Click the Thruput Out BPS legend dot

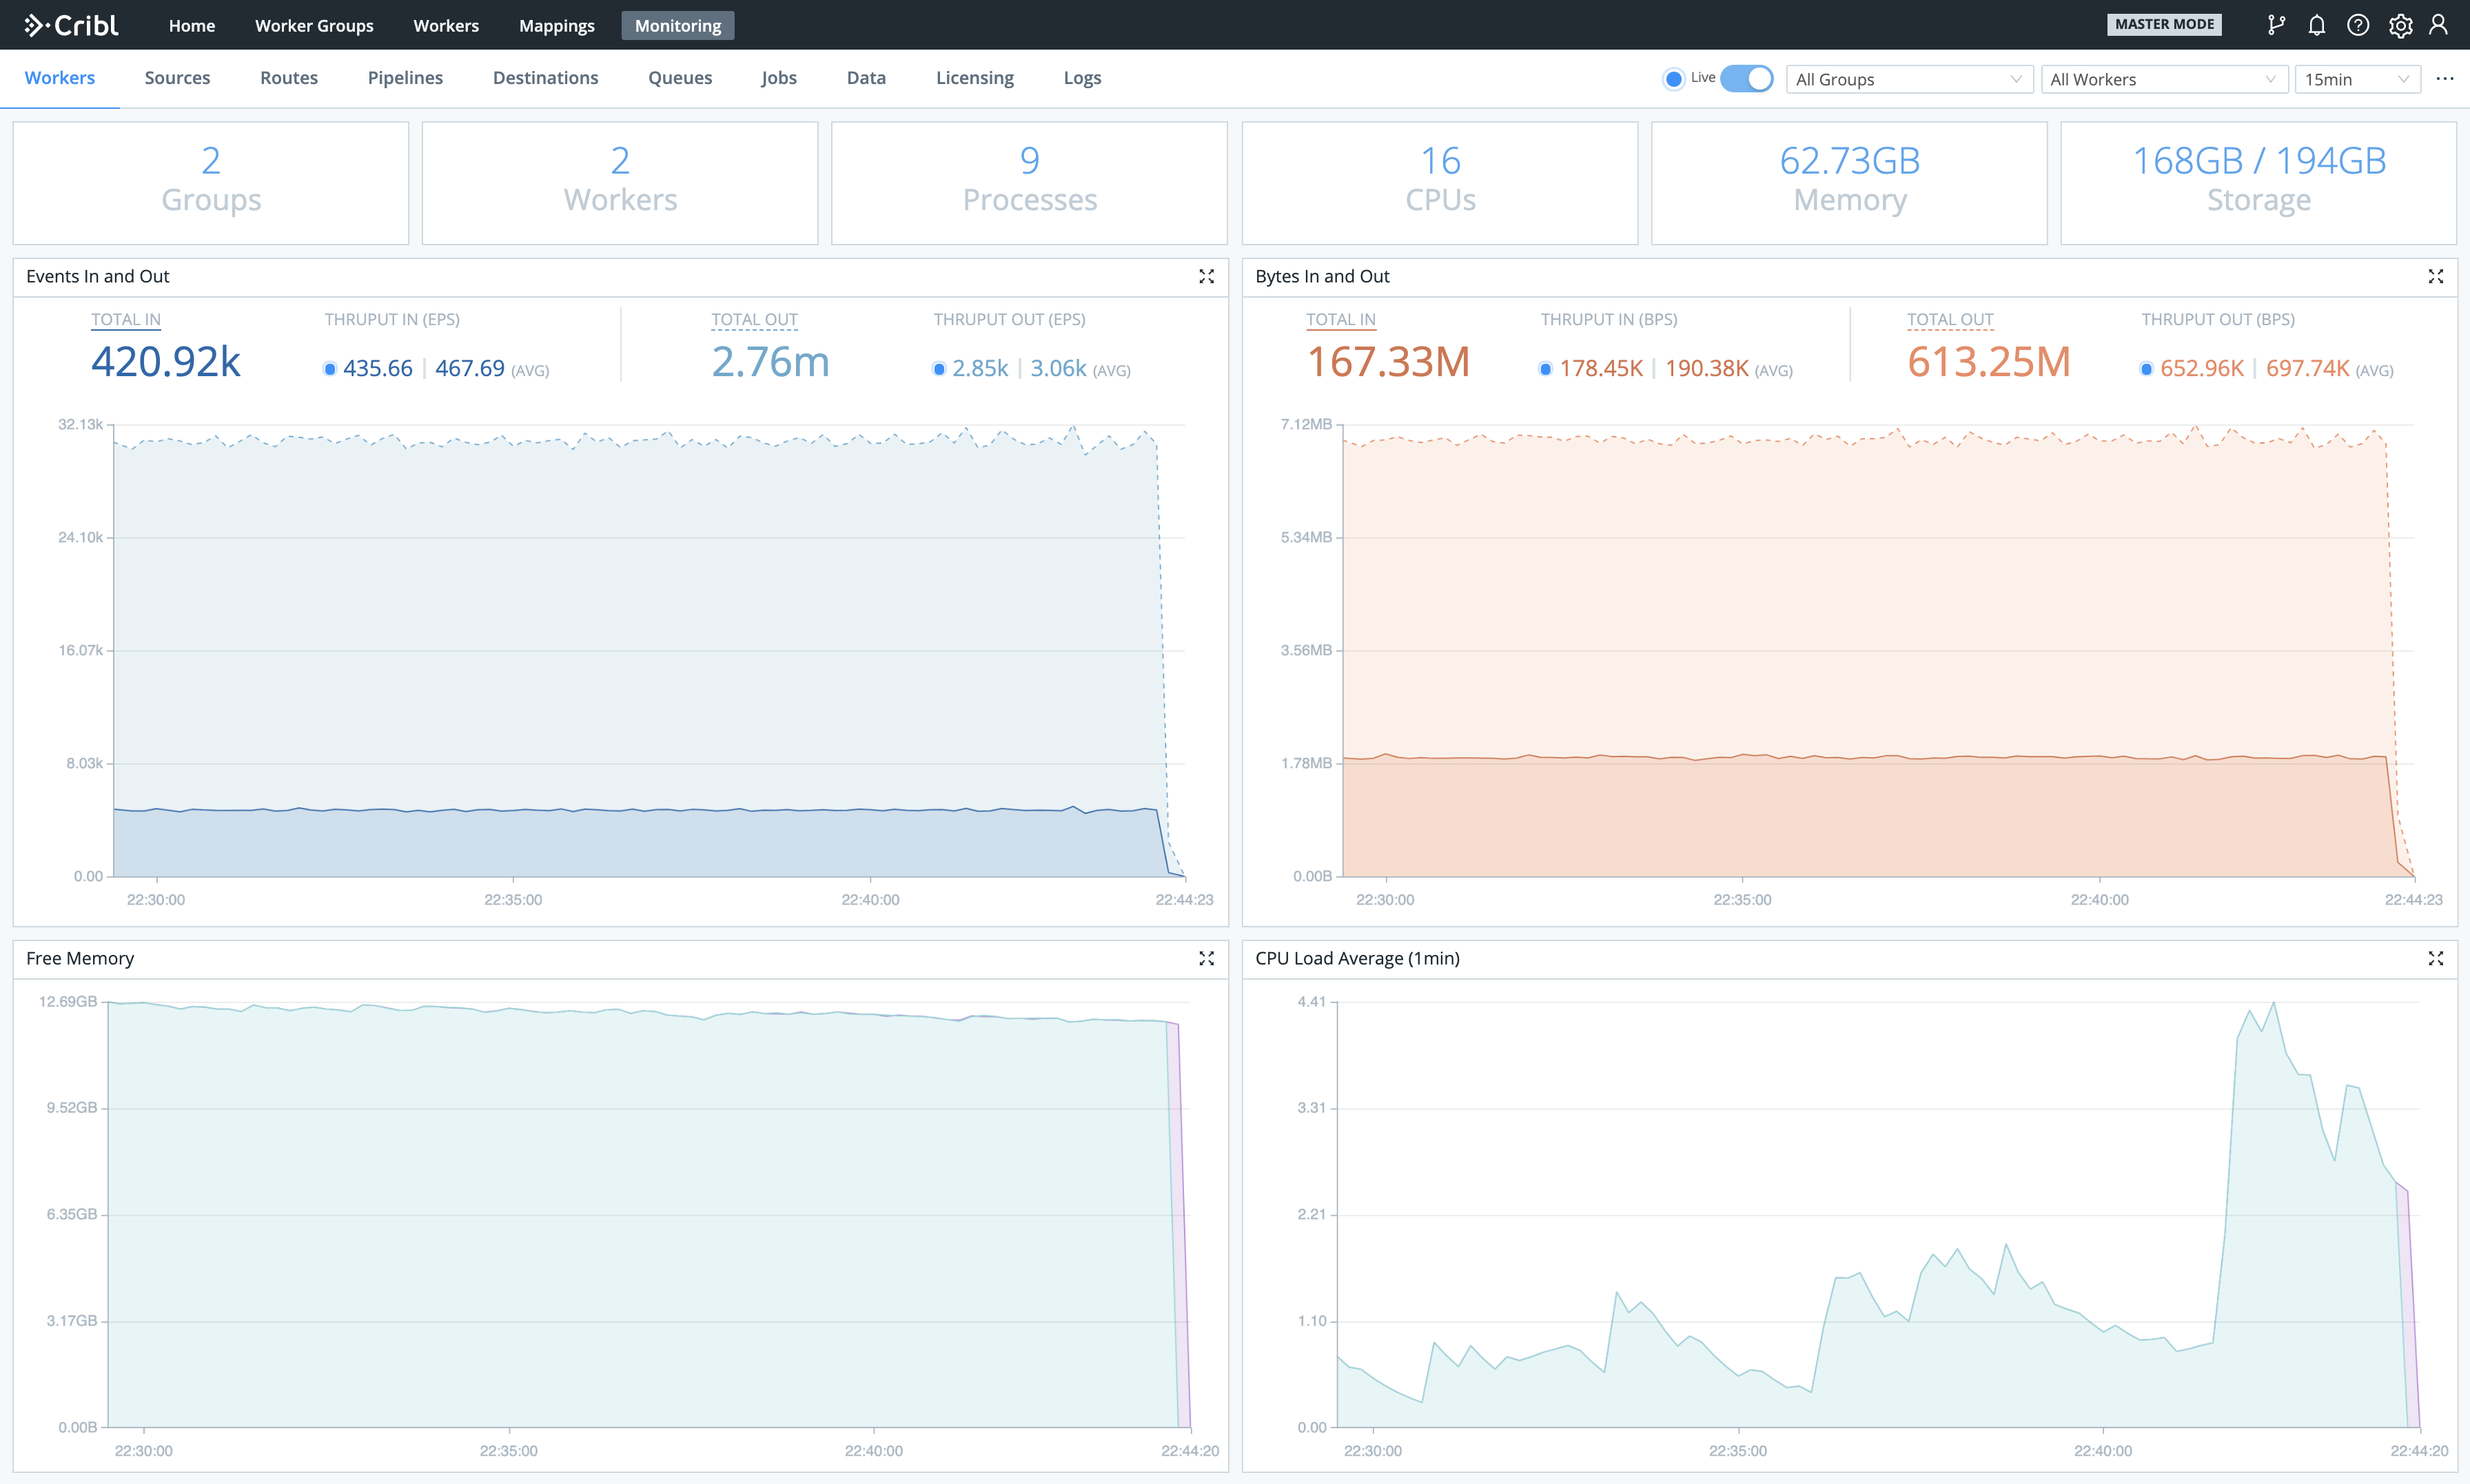(2146, 369)
